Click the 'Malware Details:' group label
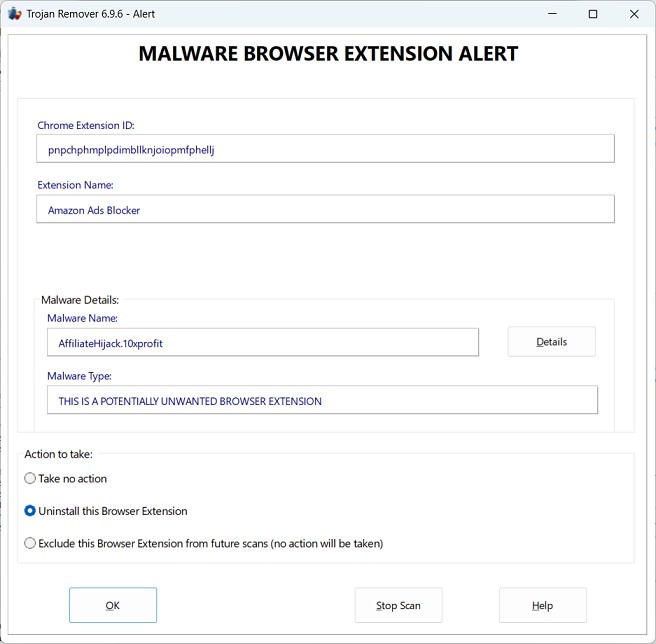The height and width of the screenshot is (644, 656). pos(80,300)
